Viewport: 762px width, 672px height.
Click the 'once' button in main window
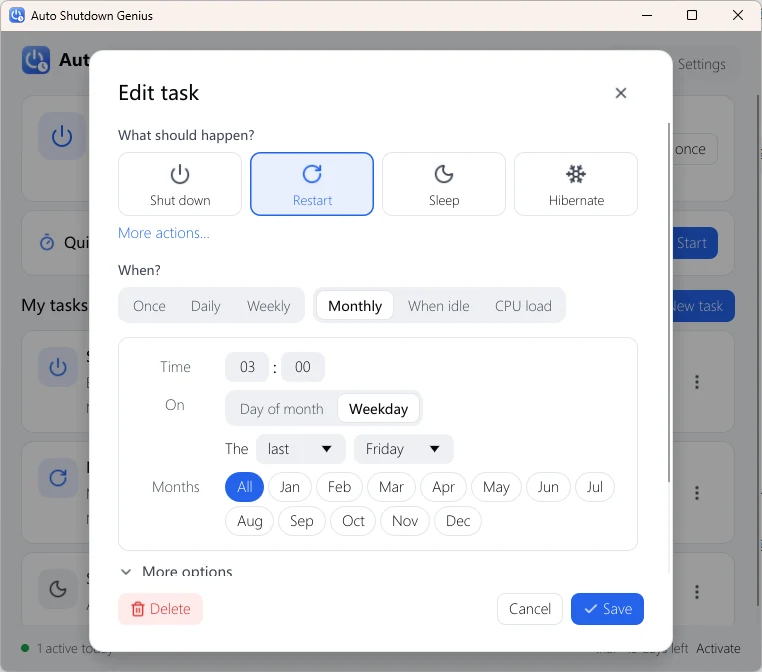tap(695, 149)
